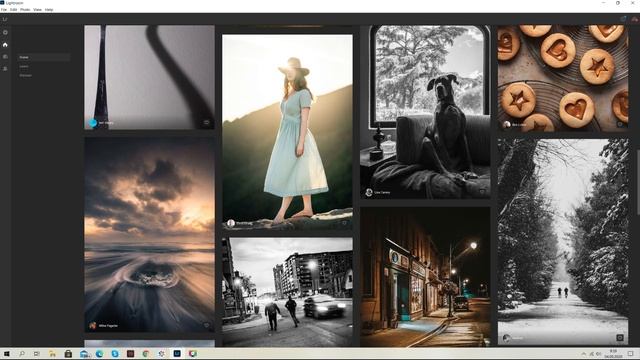Click the corner icon on the dog photo
Screen dimensions: 640x360
point(482,191)
